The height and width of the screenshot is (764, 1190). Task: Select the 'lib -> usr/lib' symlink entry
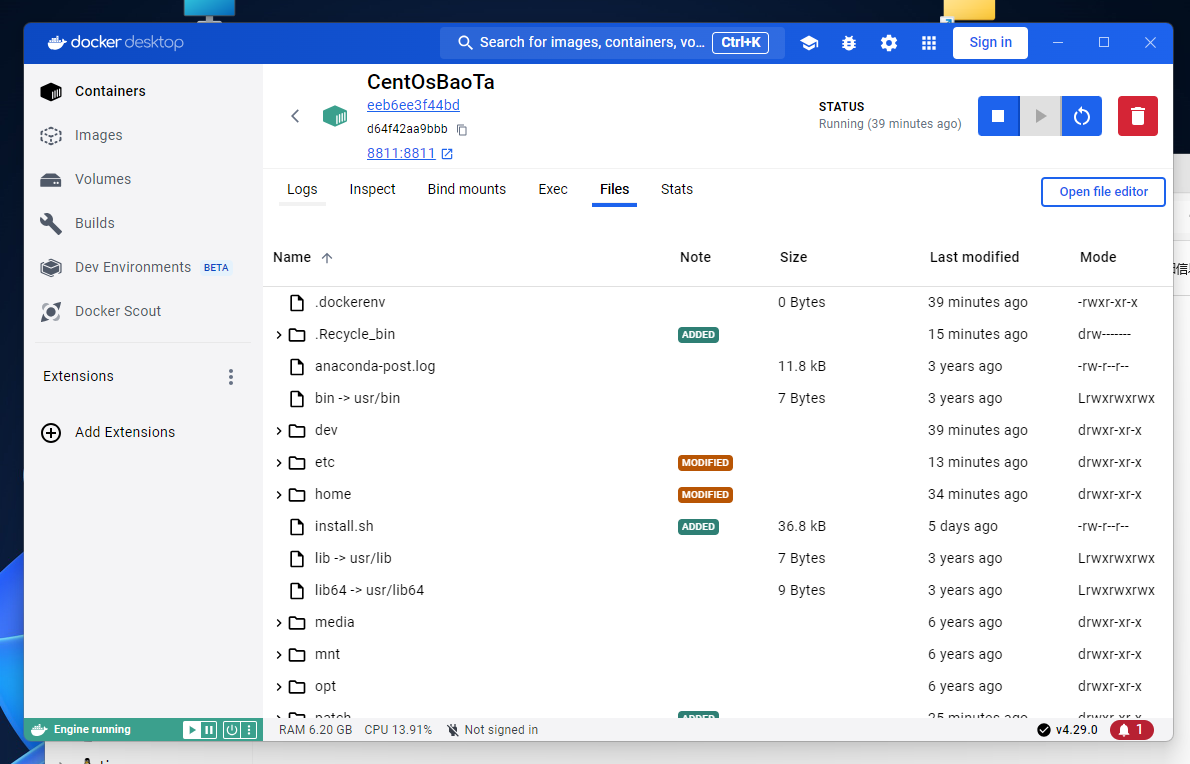pos(353,558)
